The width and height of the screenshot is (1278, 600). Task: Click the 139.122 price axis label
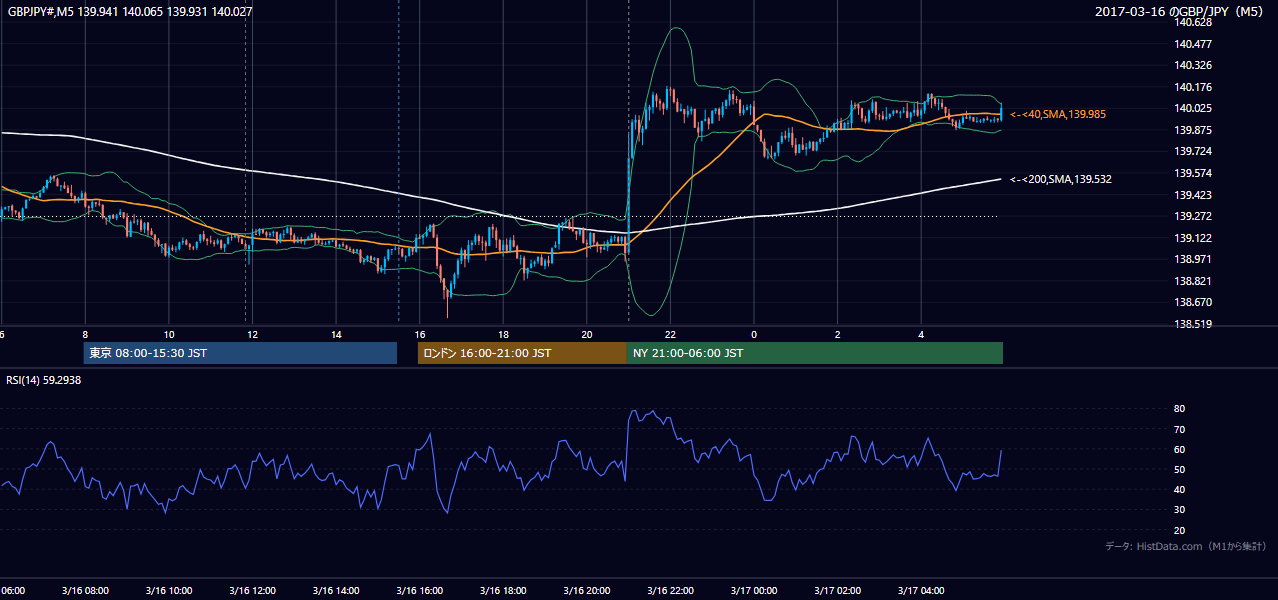click(1194, 238)
